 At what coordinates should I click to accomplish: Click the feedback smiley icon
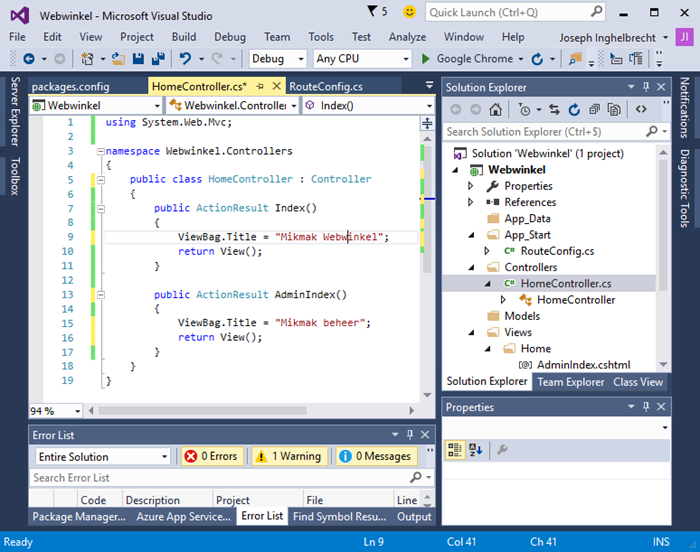pyautogui.click(x=409, y=12)
